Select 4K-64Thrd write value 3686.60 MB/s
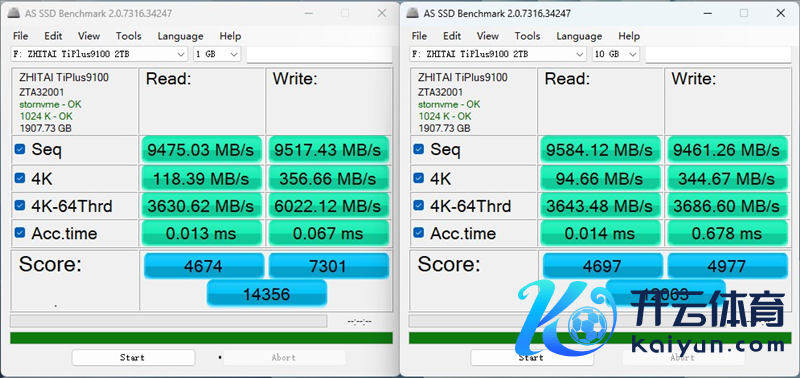800x378 pixels. [727, 206]
